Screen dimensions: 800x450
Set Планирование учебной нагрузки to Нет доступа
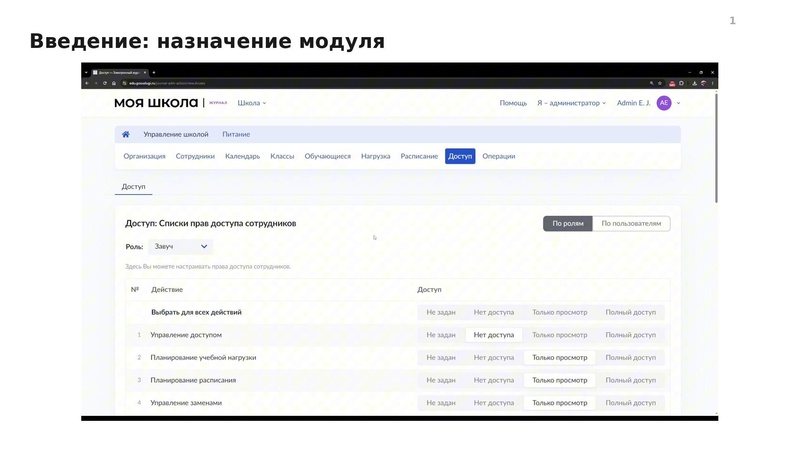[494, 358]
